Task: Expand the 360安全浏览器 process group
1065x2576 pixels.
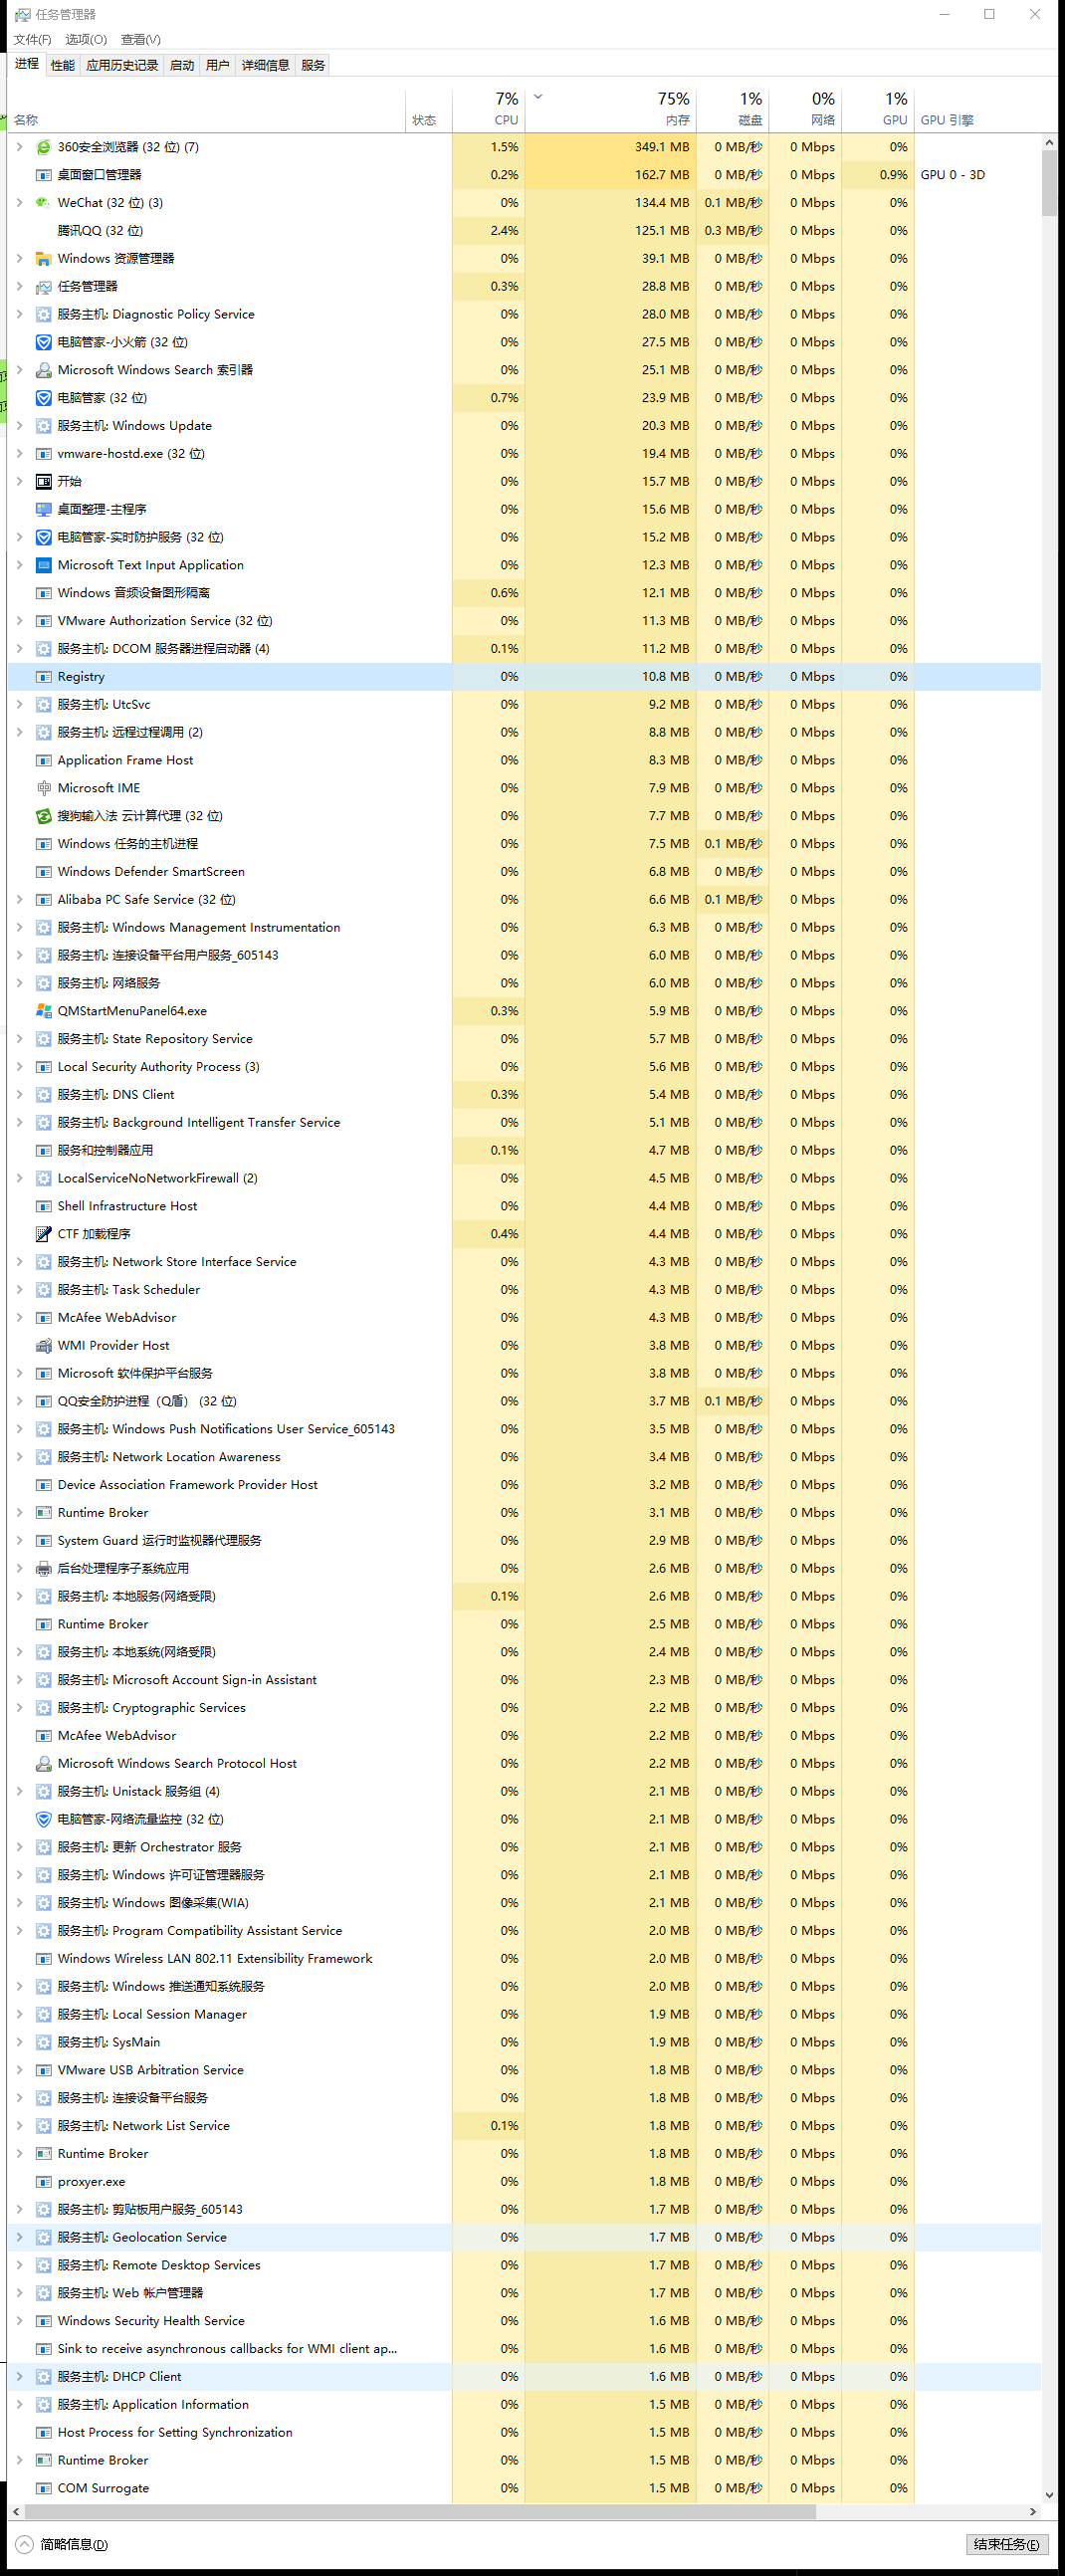Action: coord(19,147)
